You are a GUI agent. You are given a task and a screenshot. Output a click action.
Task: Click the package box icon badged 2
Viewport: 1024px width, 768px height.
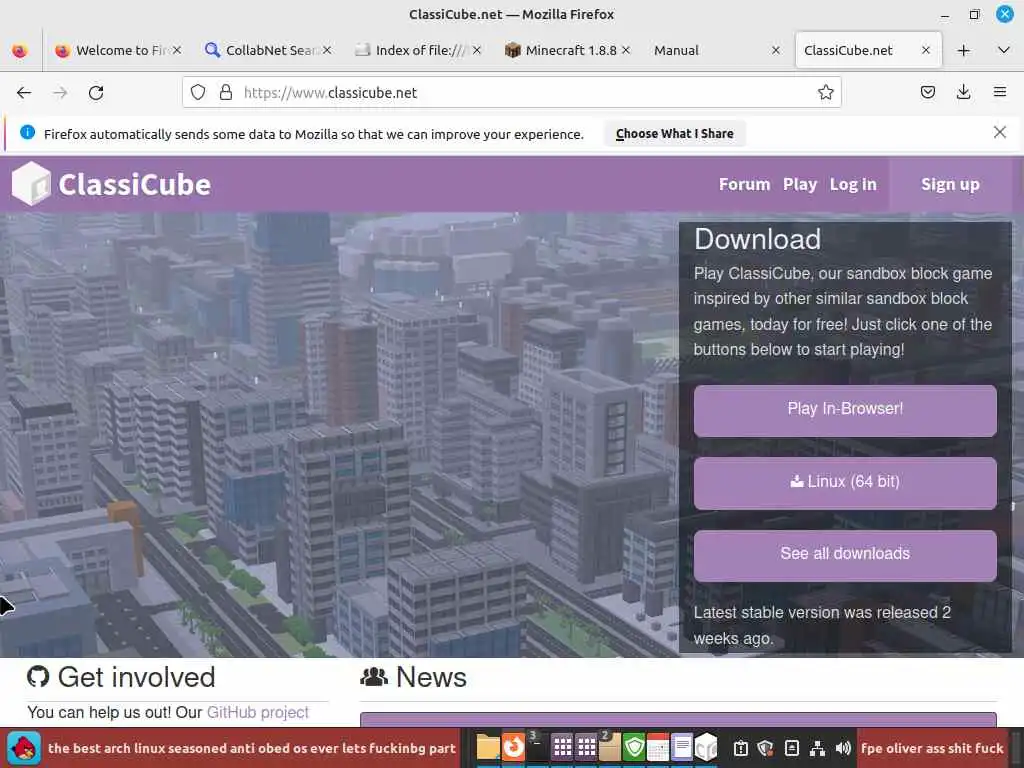[610, 748]
